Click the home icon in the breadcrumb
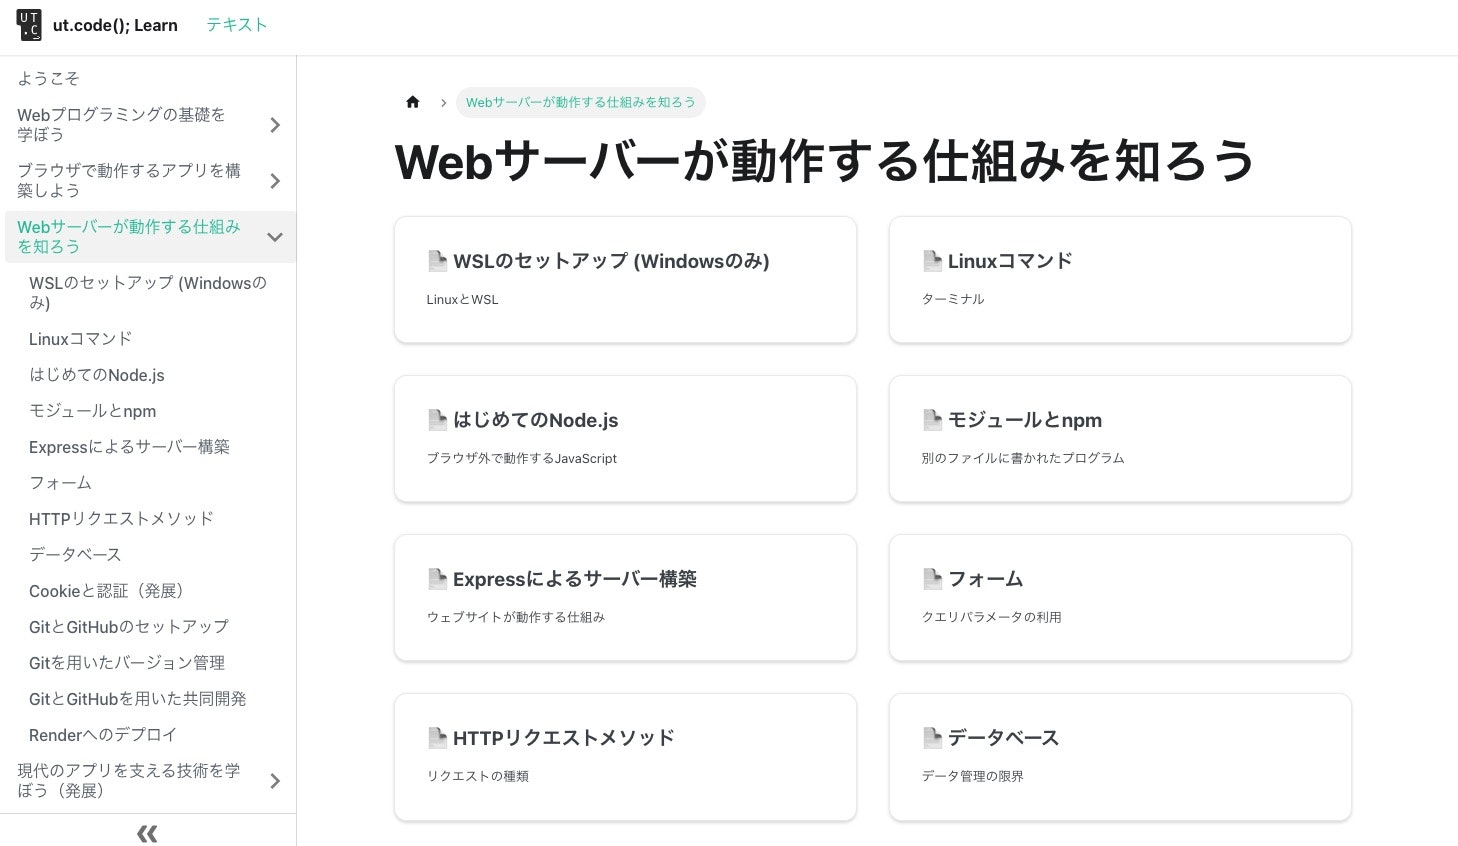This screenshot has width=1458, height=846. 413,102
